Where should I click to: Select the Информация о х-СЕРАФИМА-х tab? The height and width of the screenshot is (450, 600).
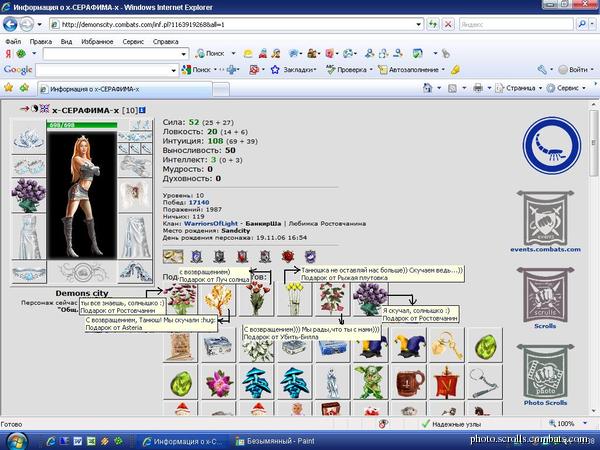click(125, 89)
